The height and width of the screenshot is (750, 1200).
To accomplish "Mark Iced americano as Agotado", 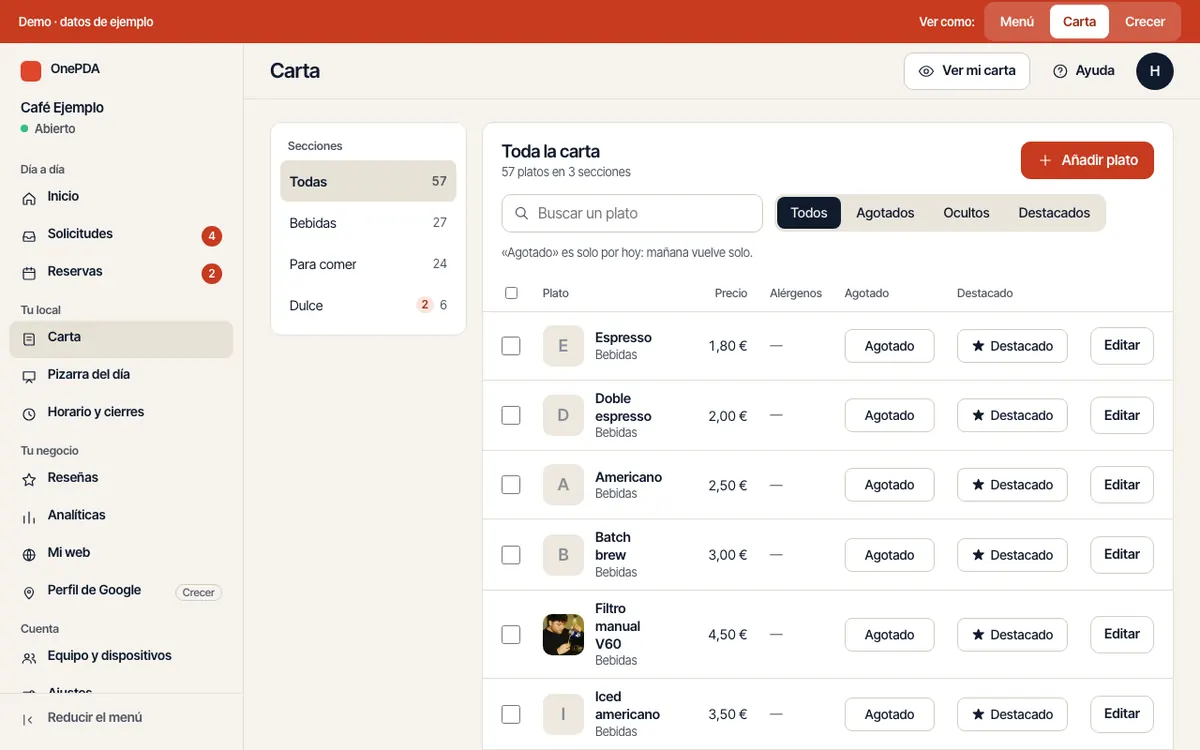I will tap(890, 715).
